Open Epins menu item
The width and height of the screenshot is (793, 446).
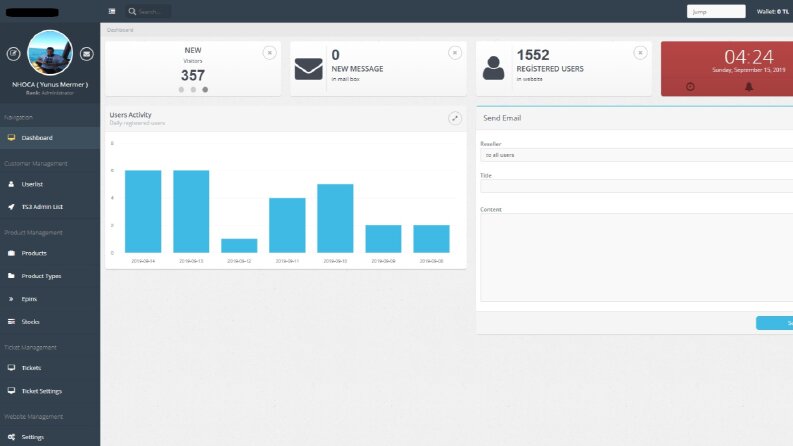tap(50, 299)
